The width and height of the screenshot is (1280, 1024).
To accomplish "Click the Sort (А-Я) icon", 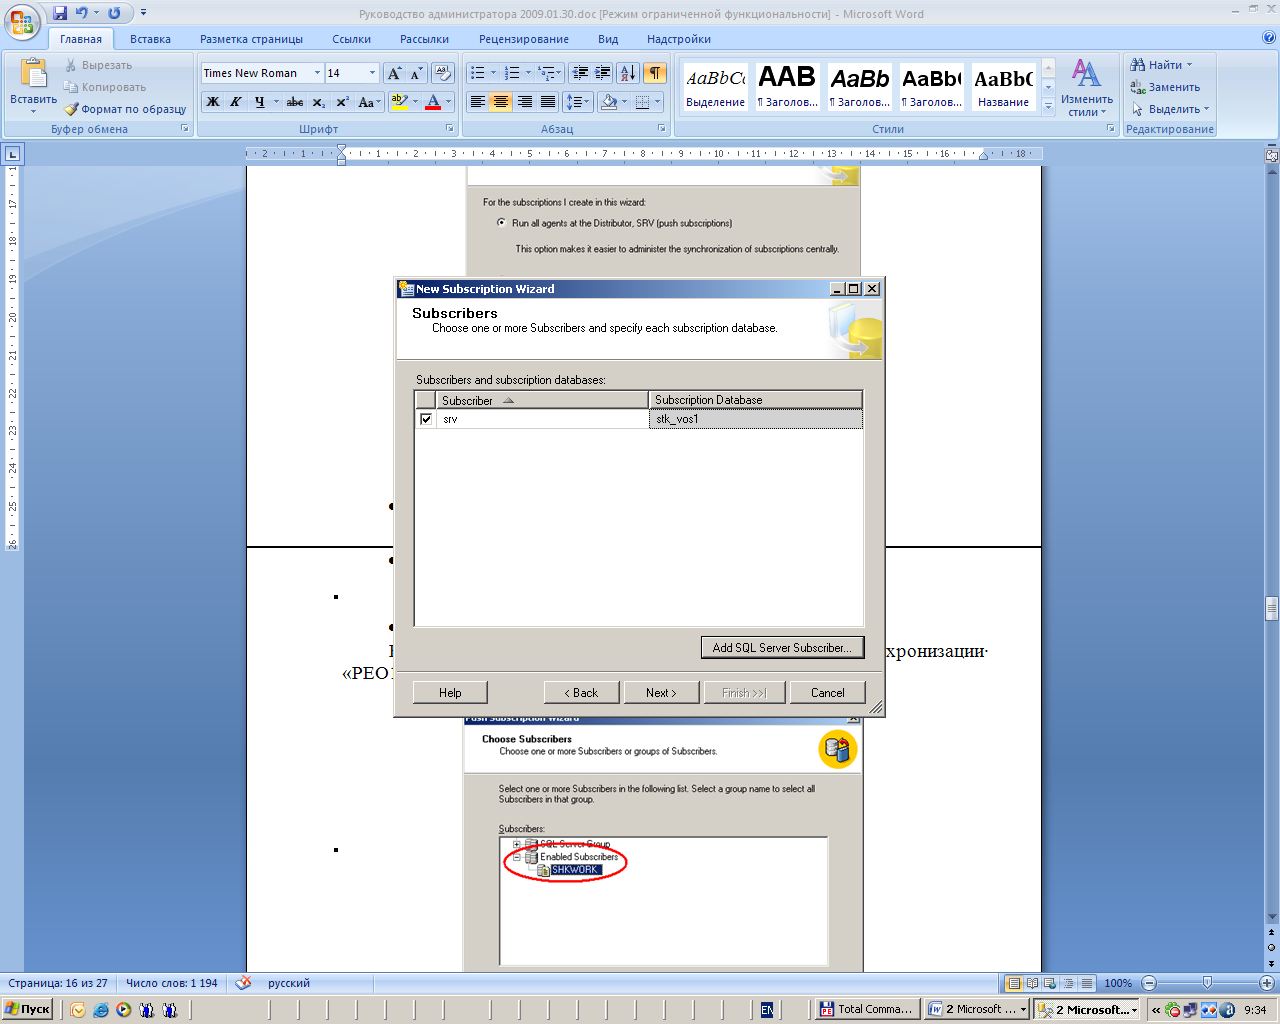I will 628,73.
